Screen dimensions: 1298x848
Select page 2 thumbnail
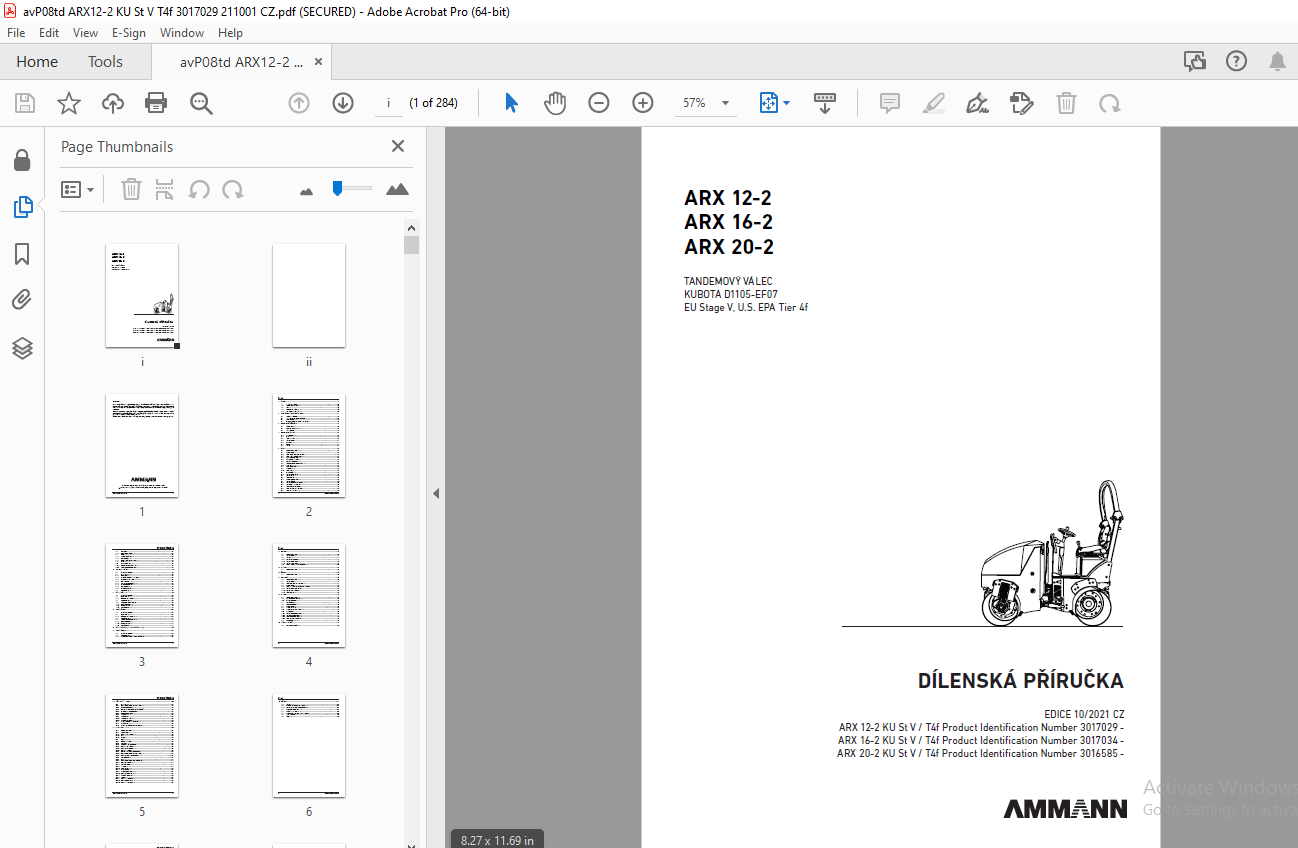coord(309,446)
